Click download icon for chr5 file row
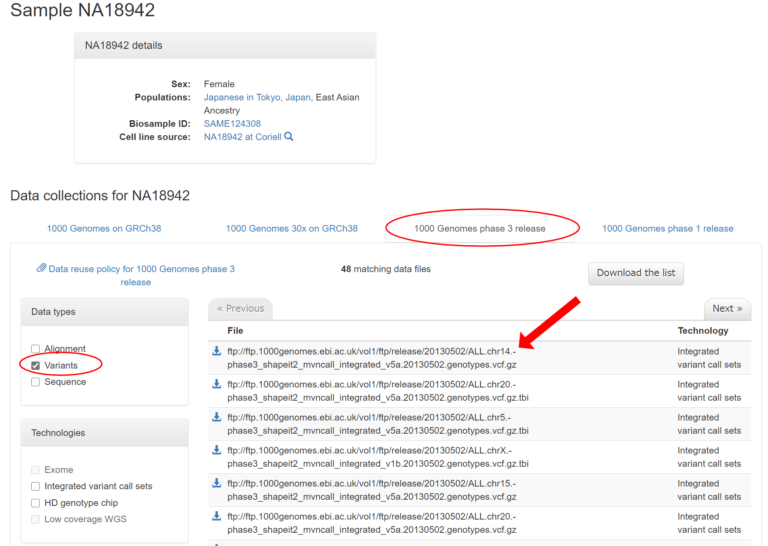 coord(216,417)
